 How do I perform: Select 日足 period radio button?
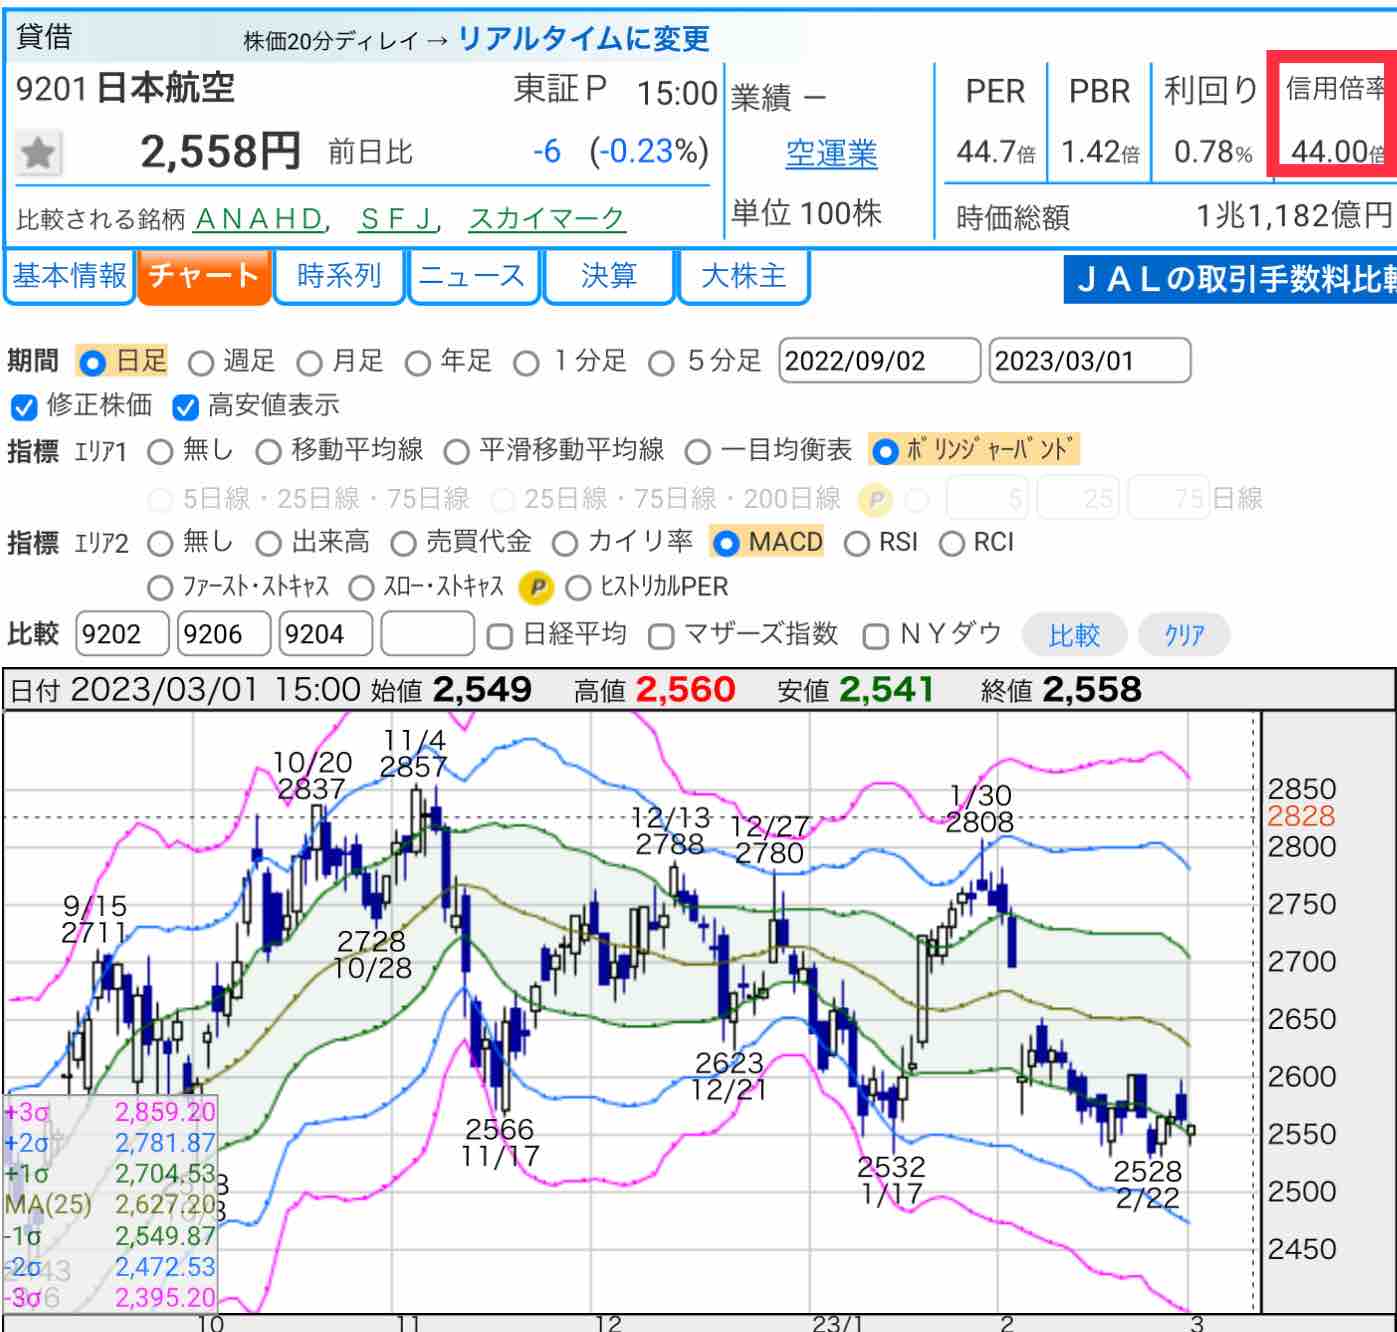pos(92,362)
